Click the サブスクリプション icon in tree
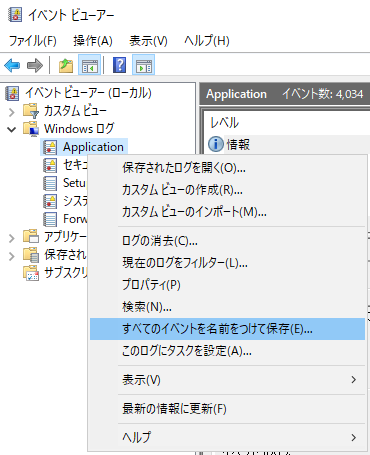Viewport: 370px width, 455px height. click(31, 273)
